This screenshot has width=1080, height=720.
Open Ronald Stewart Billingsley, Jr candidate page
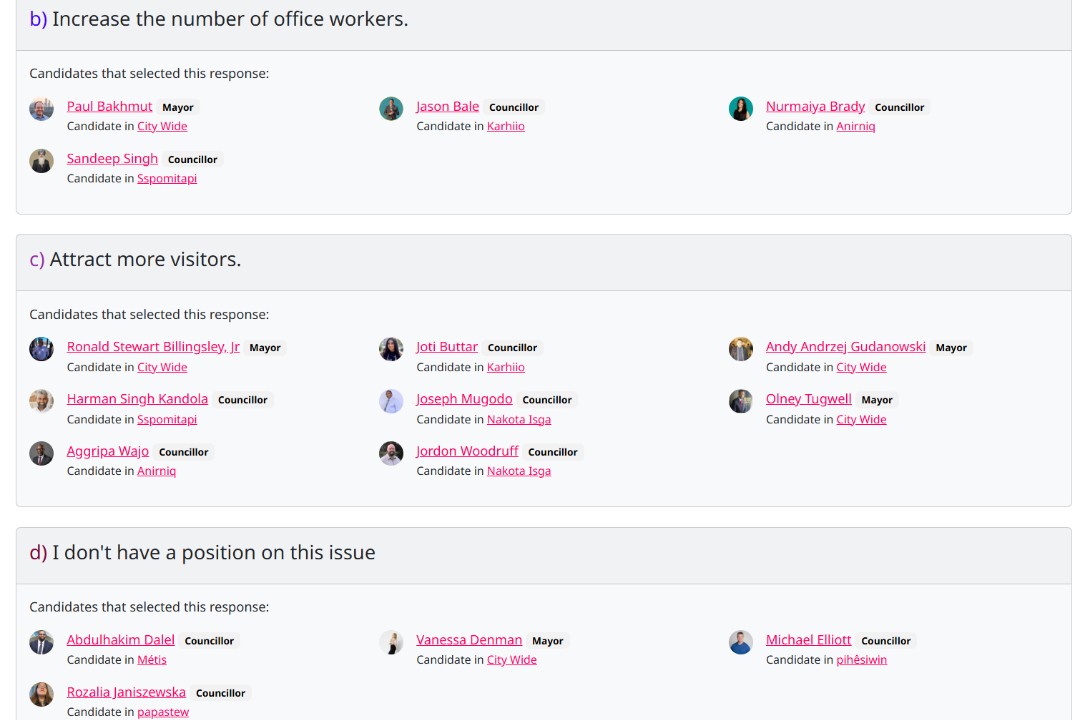coord(153,347)
